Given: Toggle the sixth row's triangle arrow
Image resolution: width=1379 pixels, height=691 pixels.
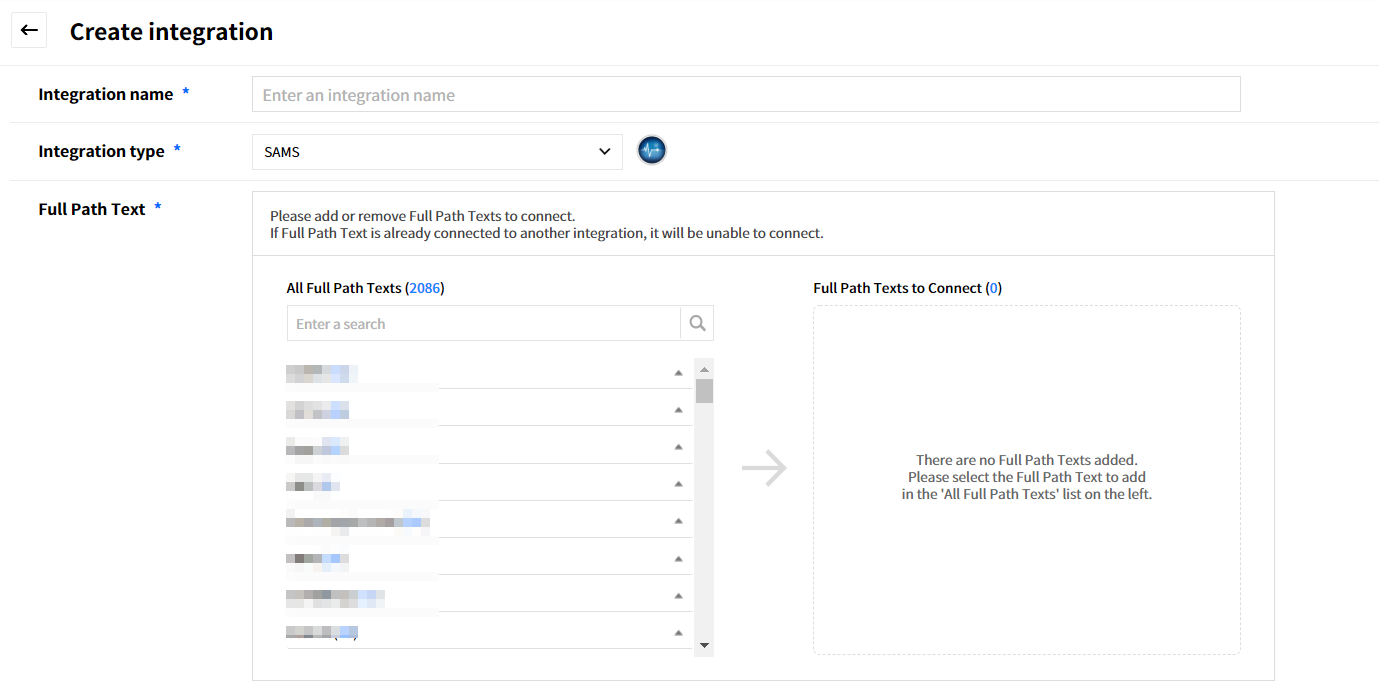Looking at the screenshot, I should 678,559.
